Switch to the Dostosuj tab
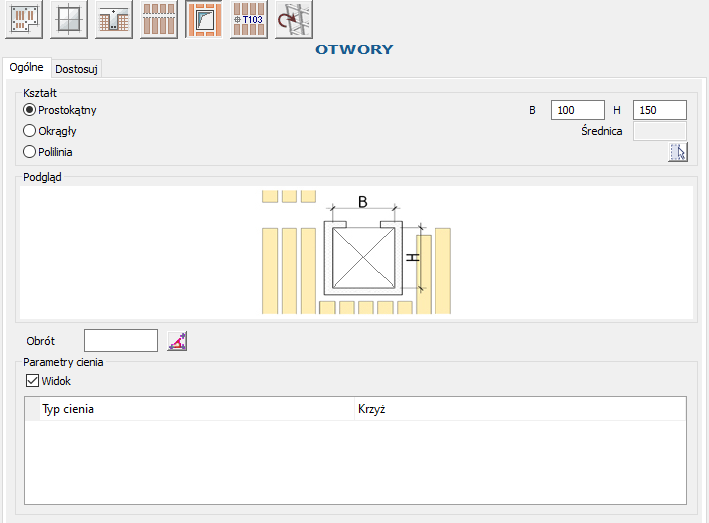This screenshot has width=709, height=523. 77,69
